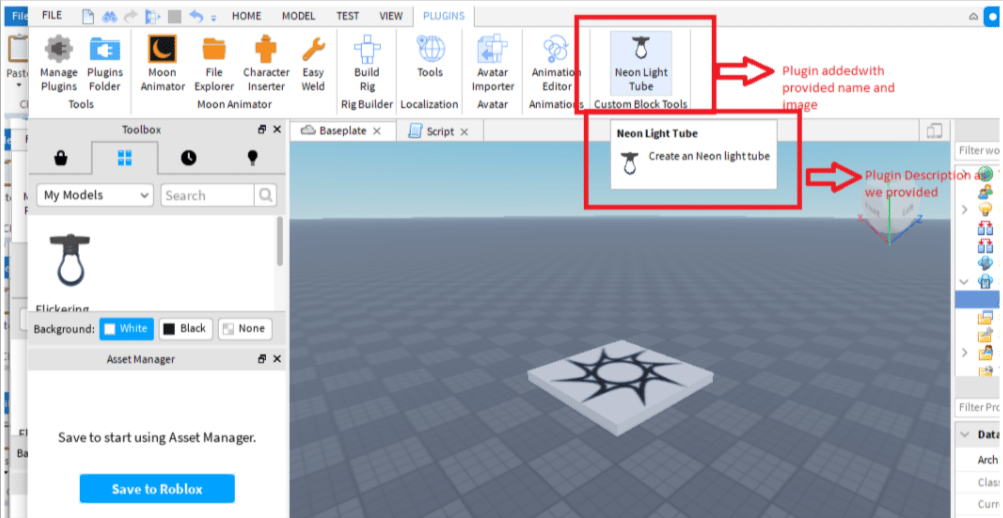Switch to the VIEW ribbon tab
Screen dimensions: 1003x518
[x=391, y=16]
